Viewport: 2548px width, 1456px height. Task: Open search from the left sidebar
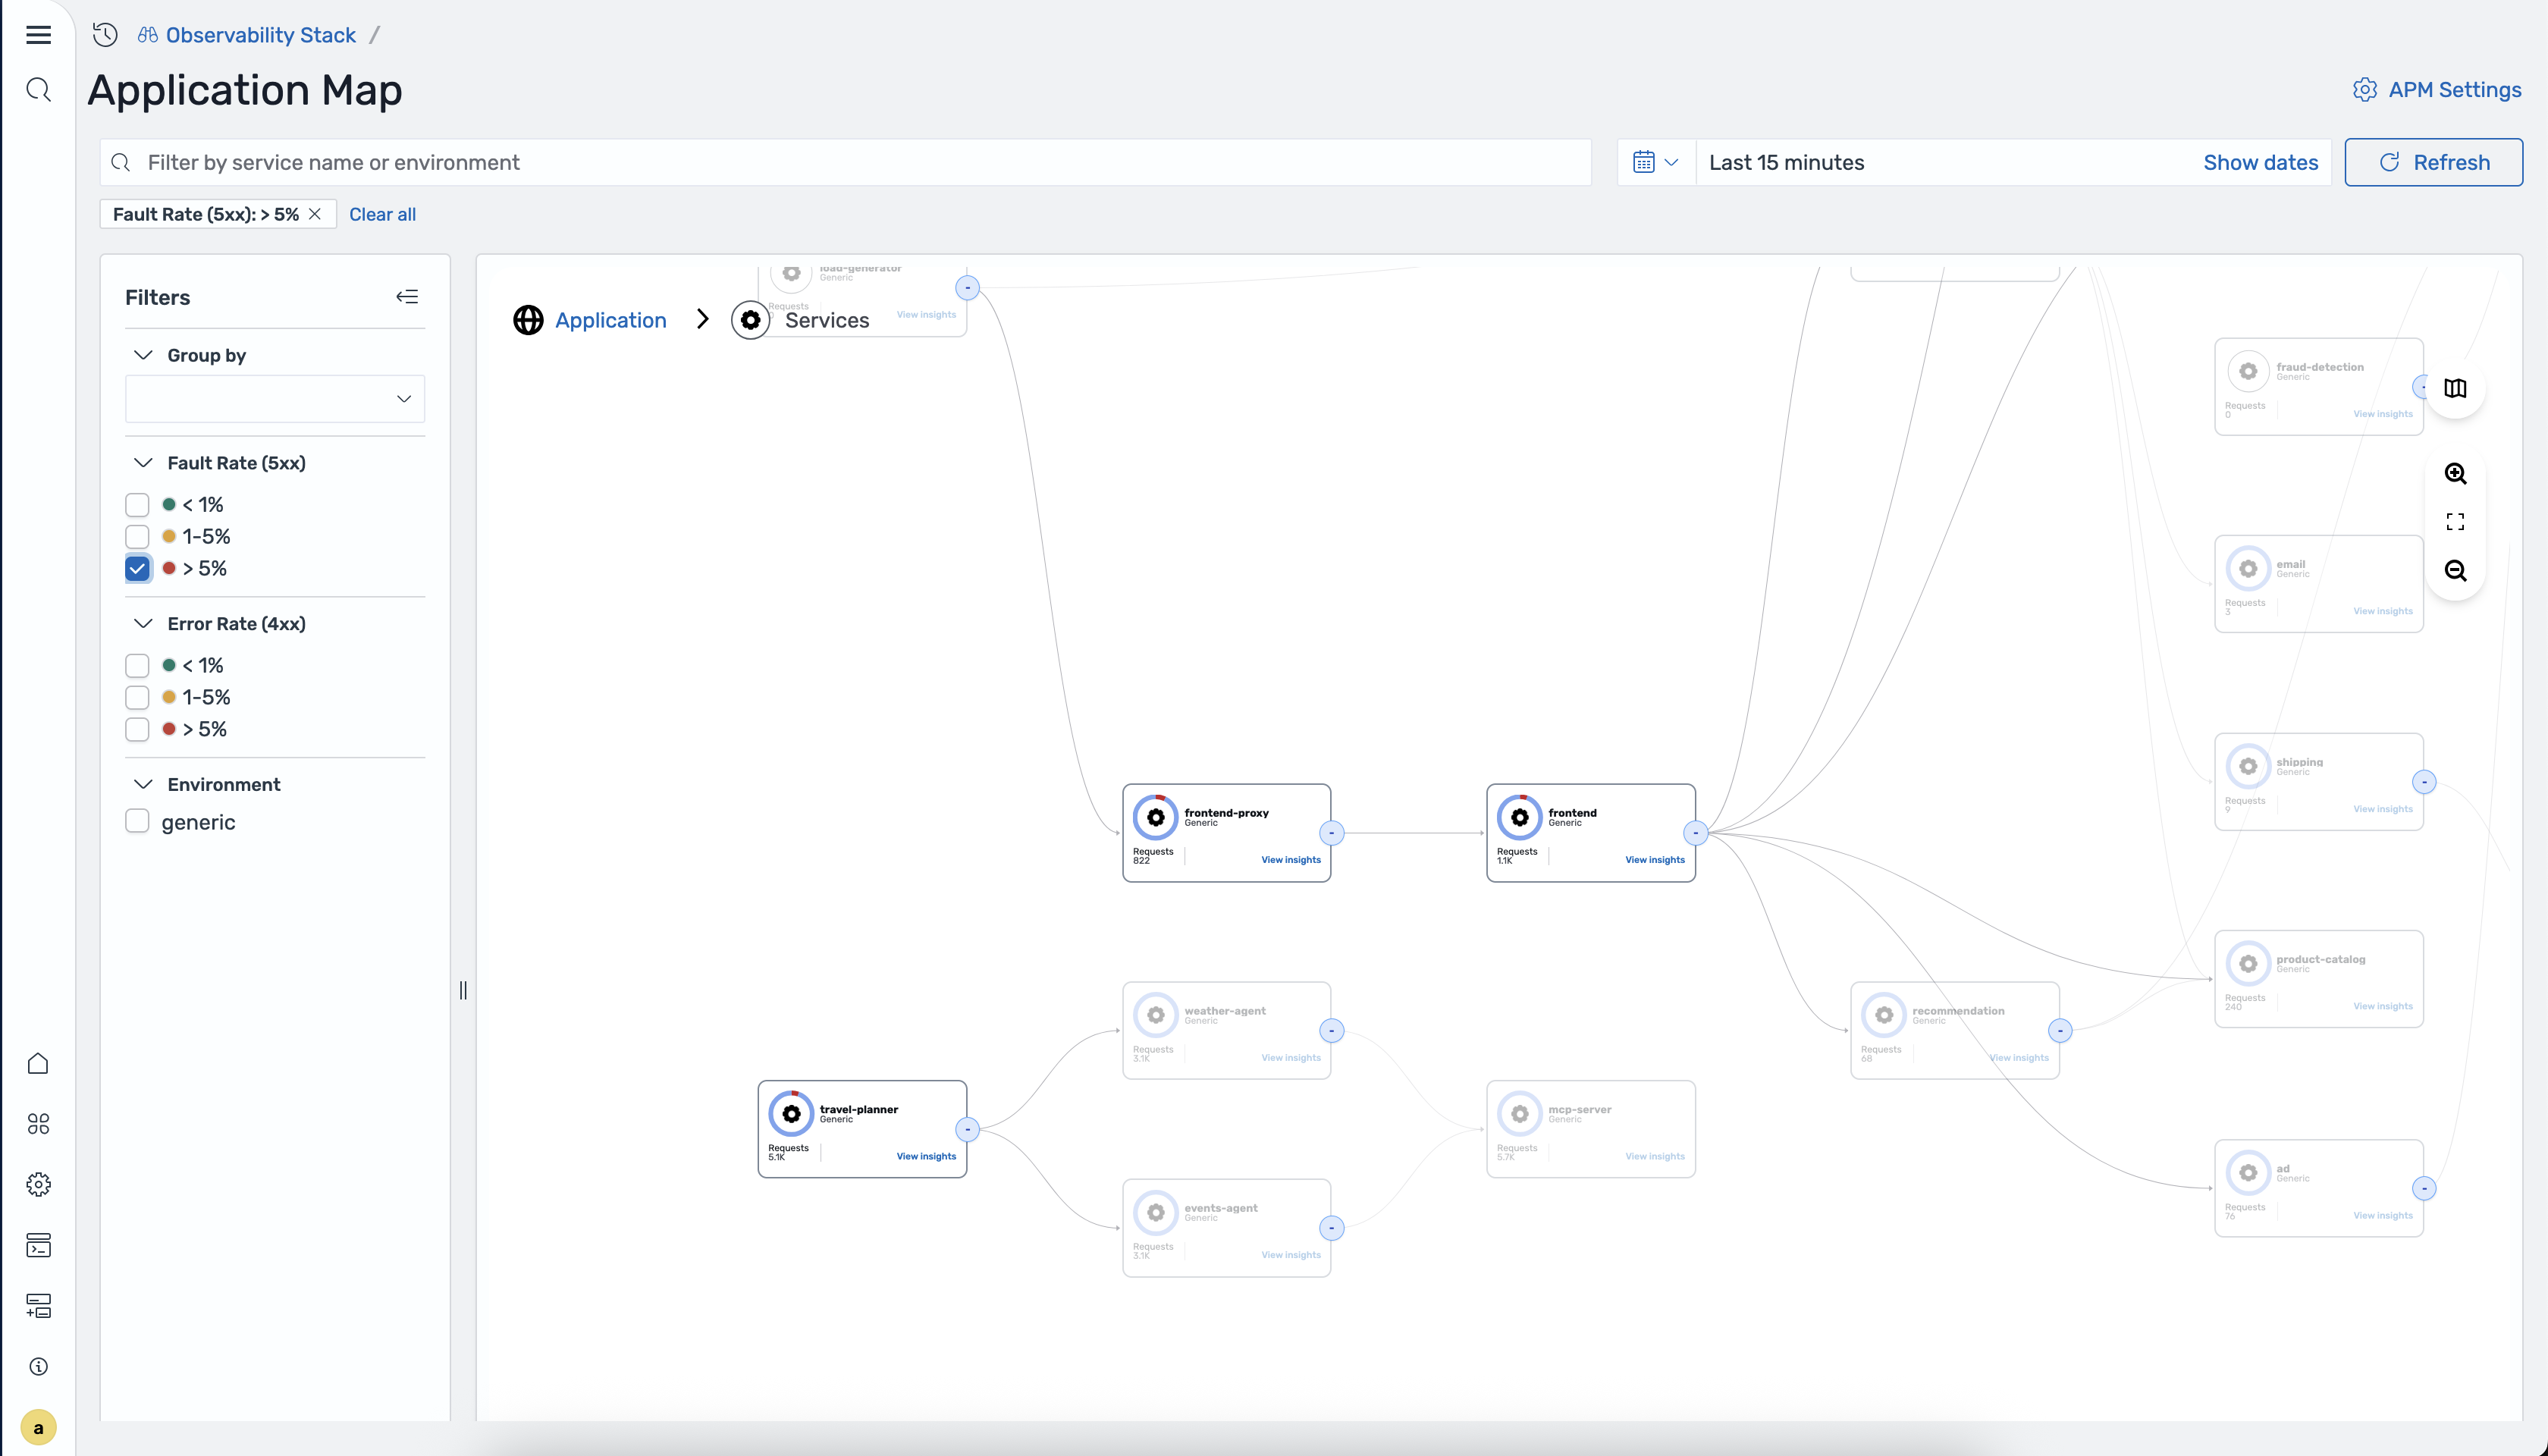tap(38, 89)
